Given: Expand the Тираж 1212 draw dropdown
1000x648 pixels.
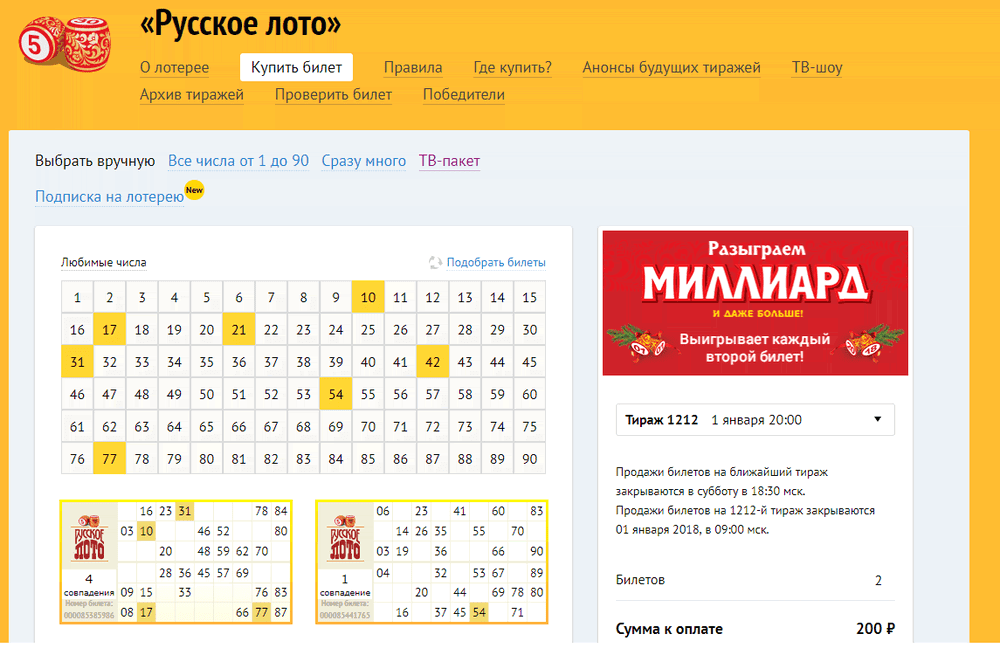Looking at the screenshot, I should (755, 420).
